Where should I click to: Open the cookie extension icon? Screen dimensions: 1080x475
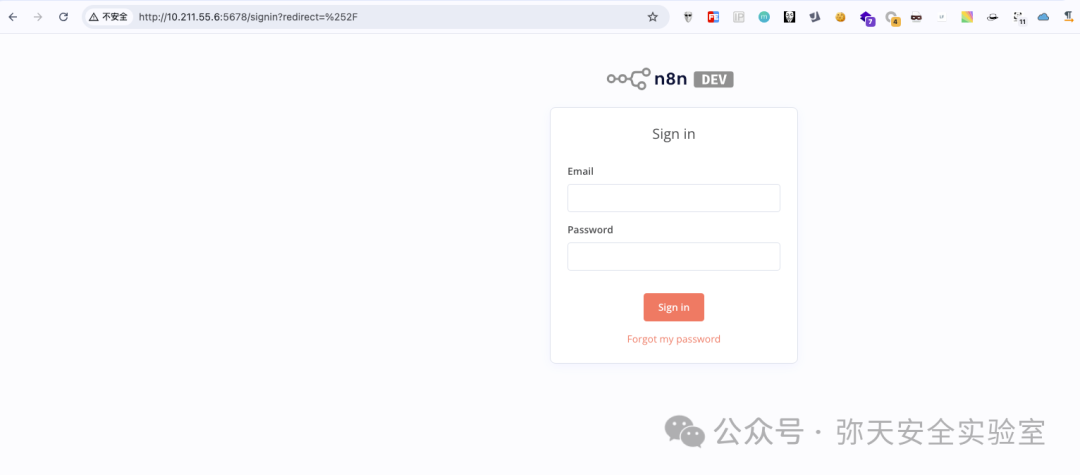coord(840,17)
